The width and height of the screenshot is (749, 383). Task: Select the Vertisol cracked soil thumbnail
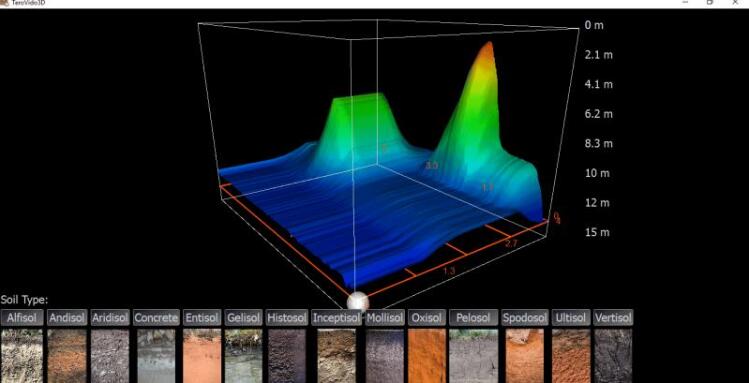tap(613, 356)
